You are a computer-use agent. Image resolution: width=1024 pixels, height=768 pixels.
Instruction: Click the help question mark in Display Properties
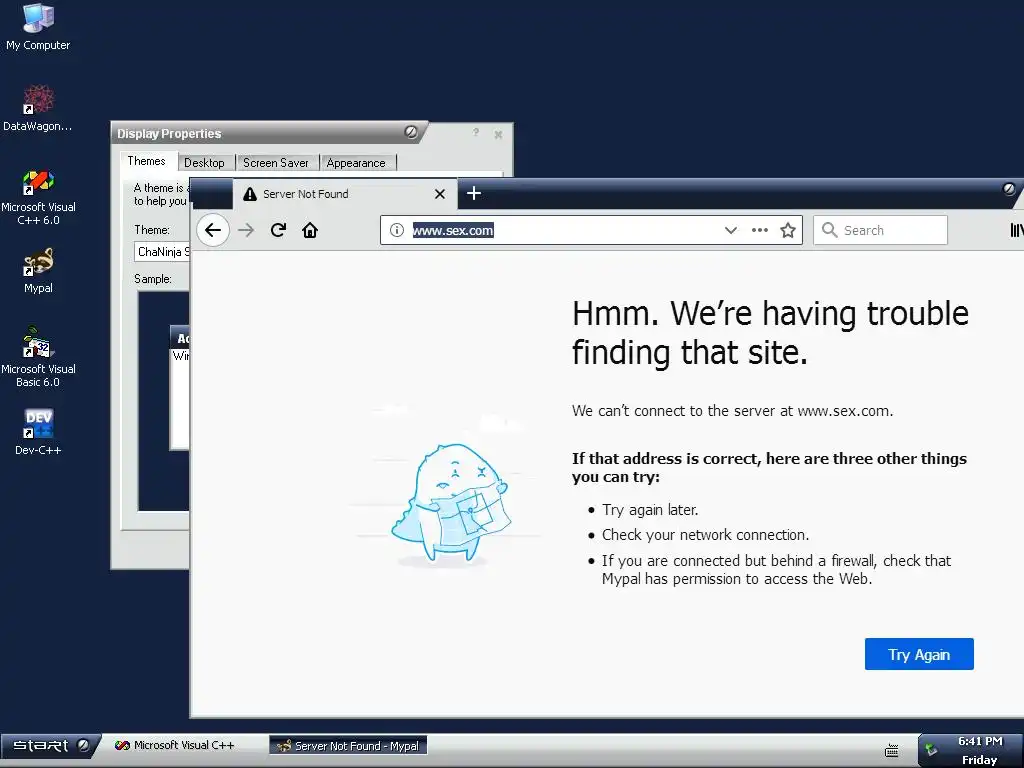coord(476,133)
